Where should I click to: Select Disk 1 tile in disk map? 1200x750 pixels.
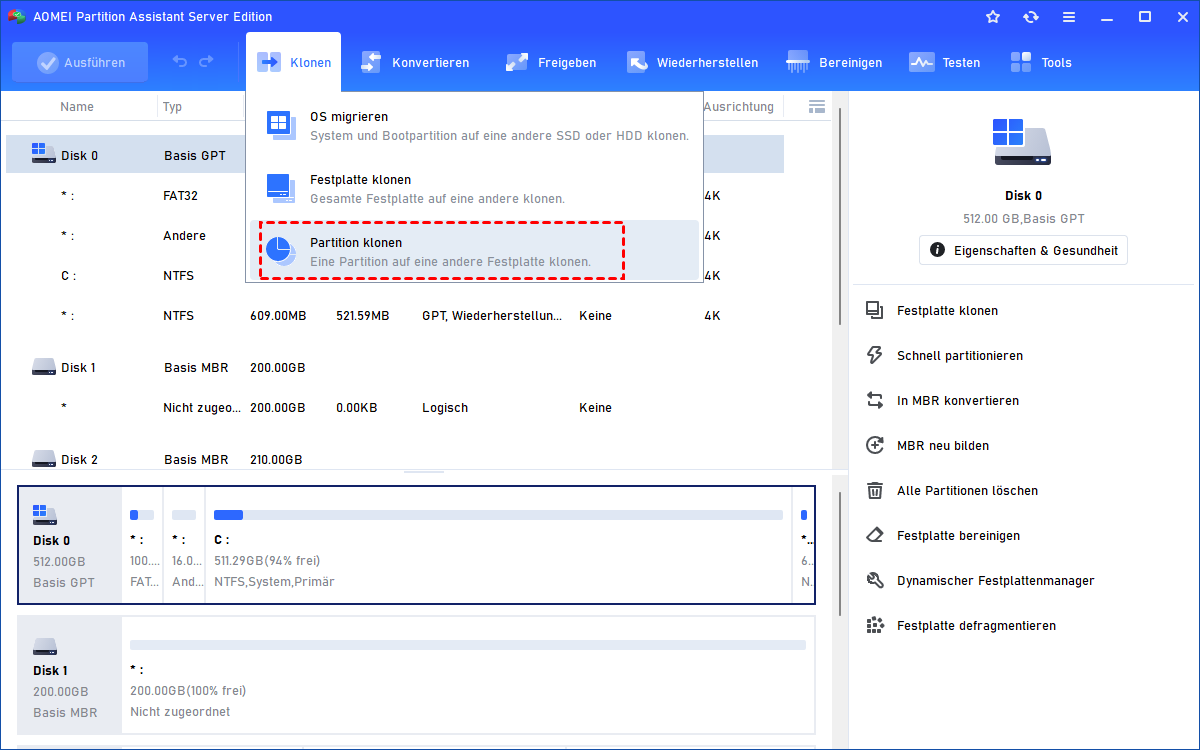coord(70,675)
